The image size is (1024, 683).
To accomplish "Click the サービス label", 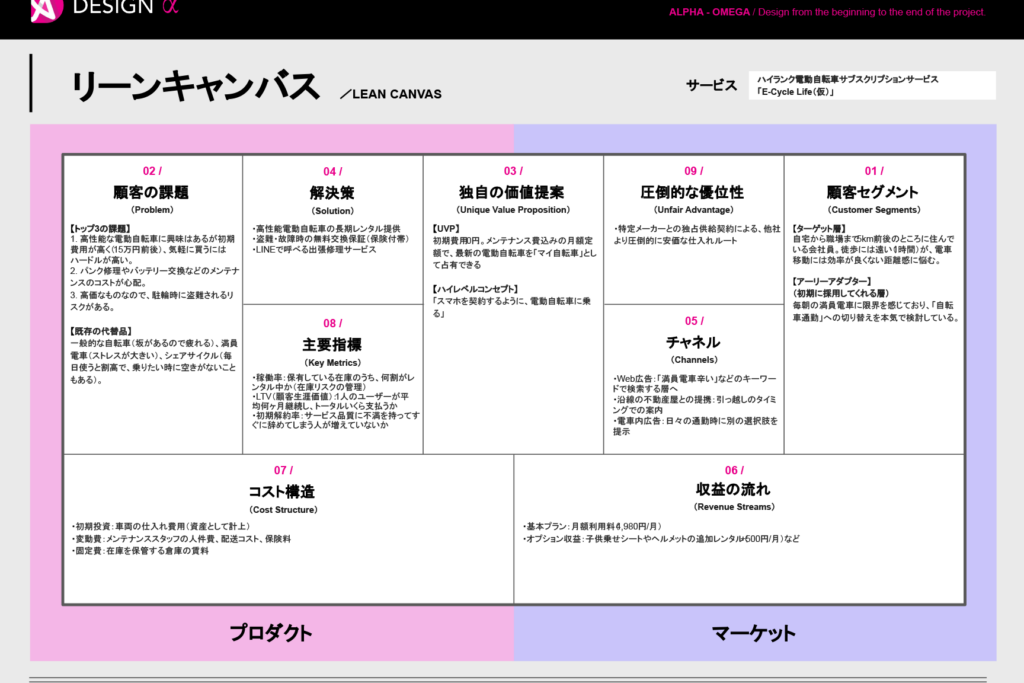I will (x=711, y=85).
